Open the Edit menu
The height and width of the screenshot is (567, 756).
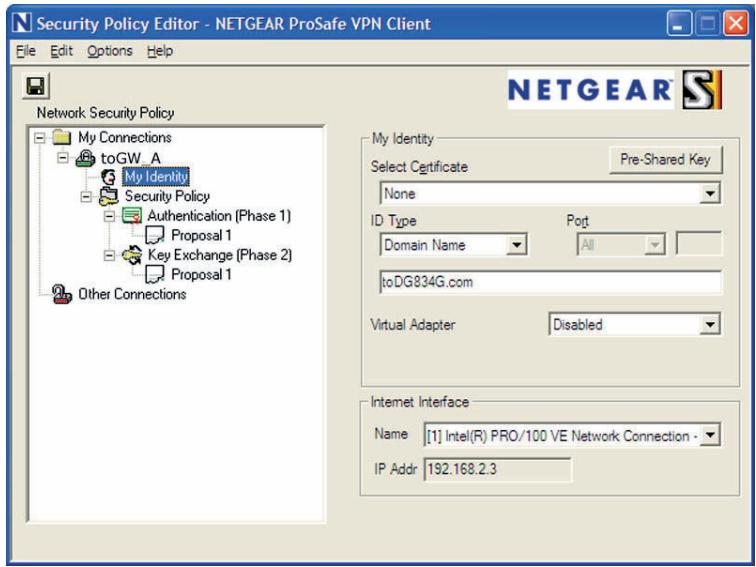[x=61, y=51]
